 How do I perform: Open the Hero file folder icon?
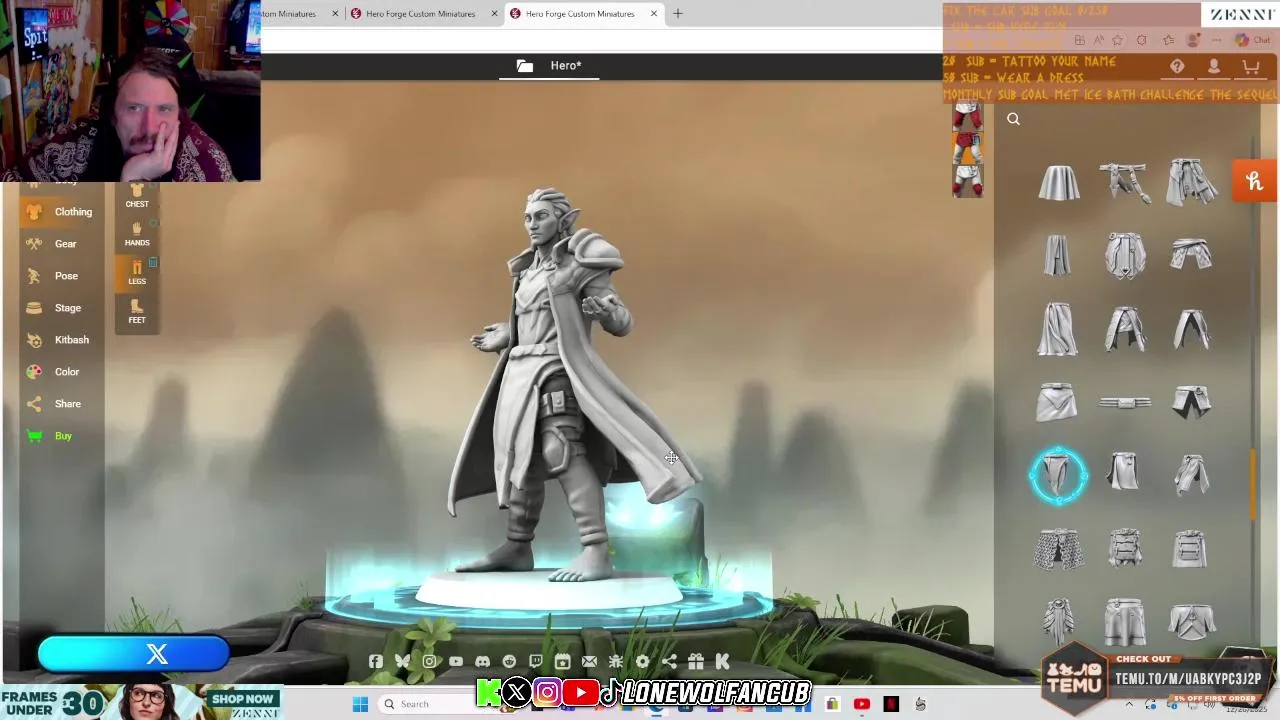pyautogui.click(x=524, y=66)
